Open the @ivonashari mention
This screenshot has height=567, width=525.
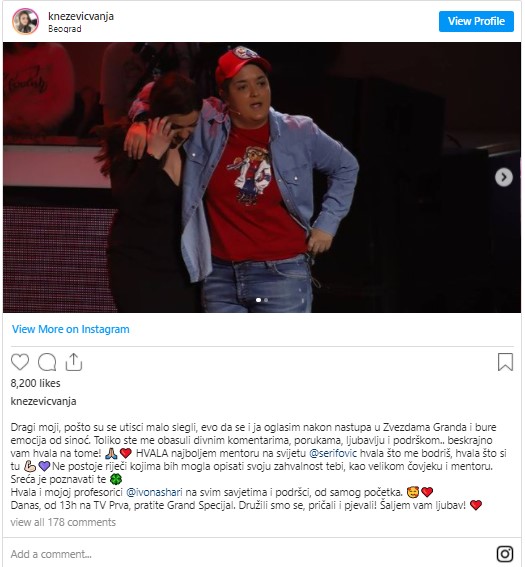tap(154, 492)
